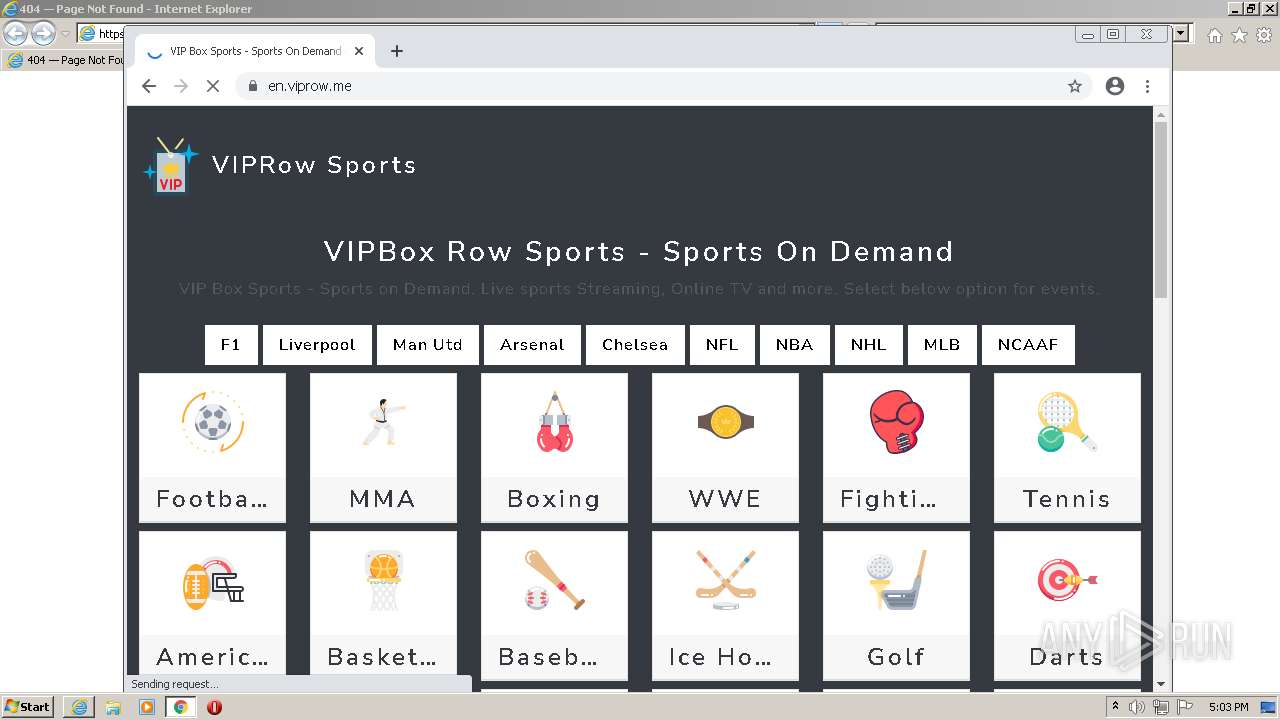Select the VIP Box Sports Chrome tab
The image size is (1280, 720).
pos(255,51)
